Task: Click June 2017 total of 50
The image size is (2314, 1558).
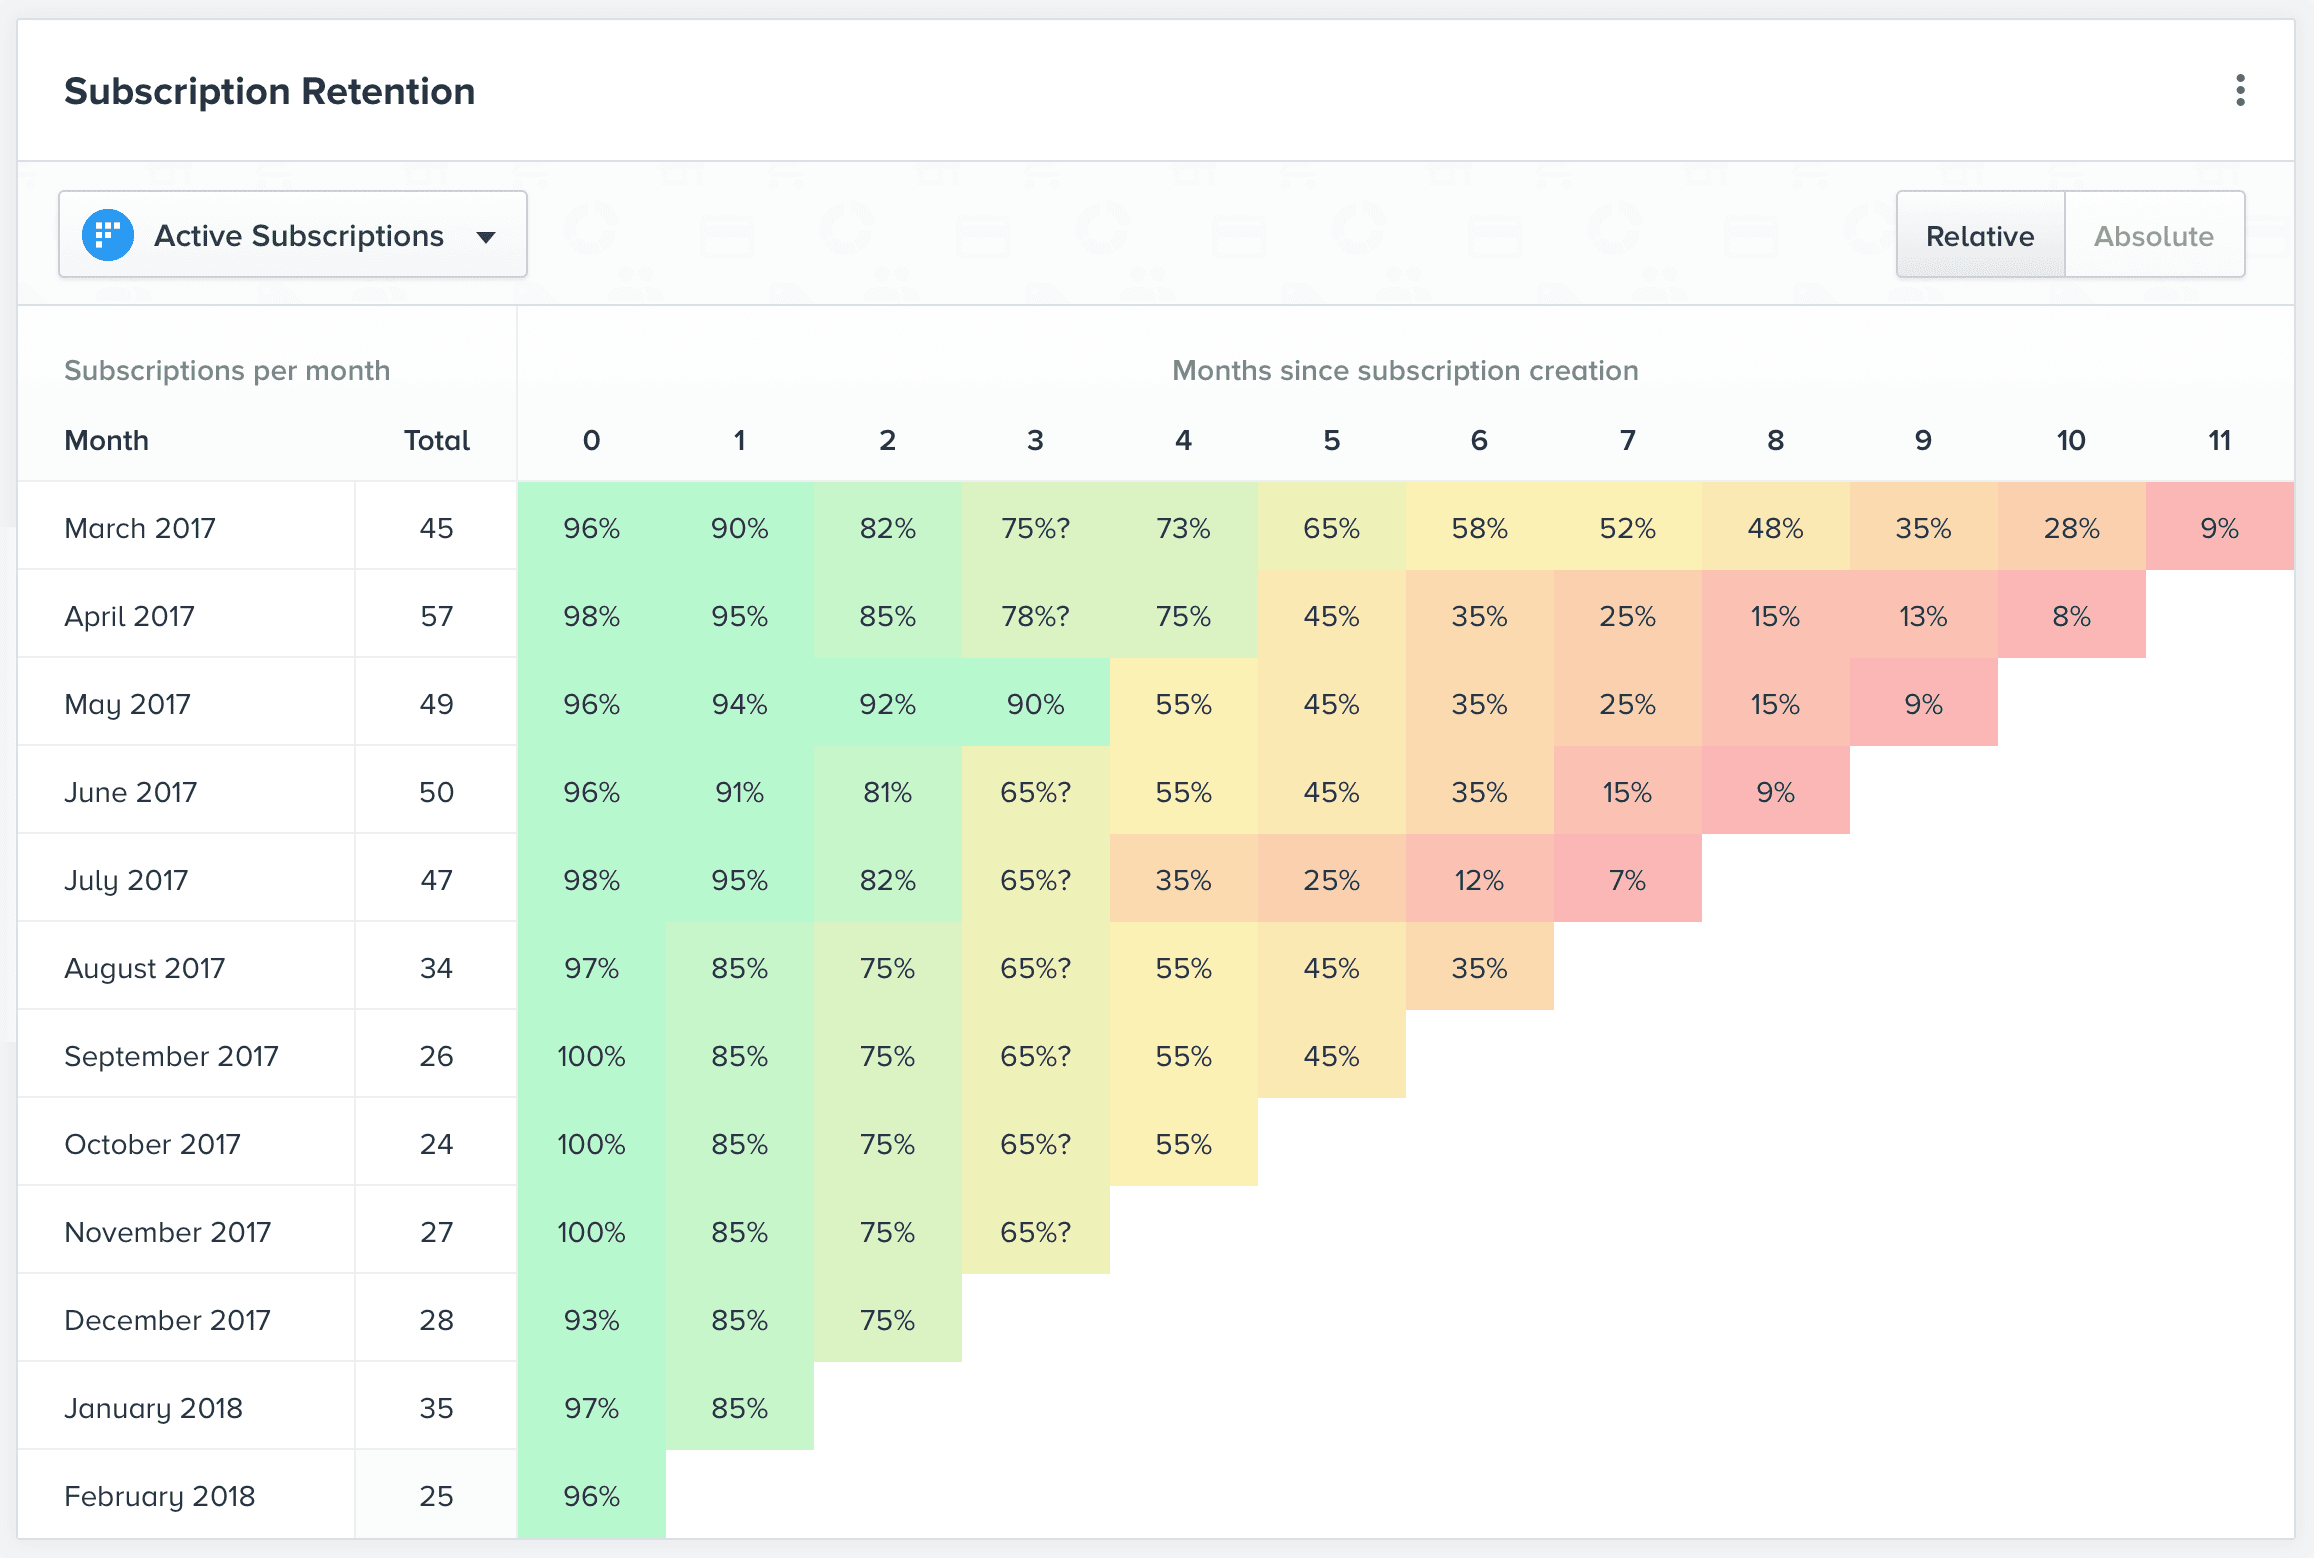Action: click(436, 792)
